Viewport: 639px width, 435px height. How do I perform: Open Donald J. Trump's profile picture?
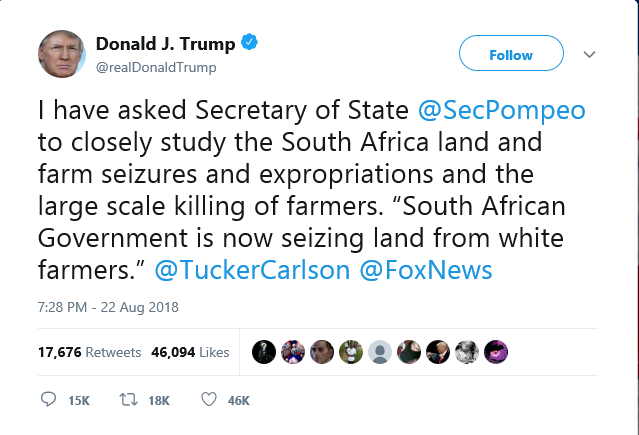[x=62, y=54]
